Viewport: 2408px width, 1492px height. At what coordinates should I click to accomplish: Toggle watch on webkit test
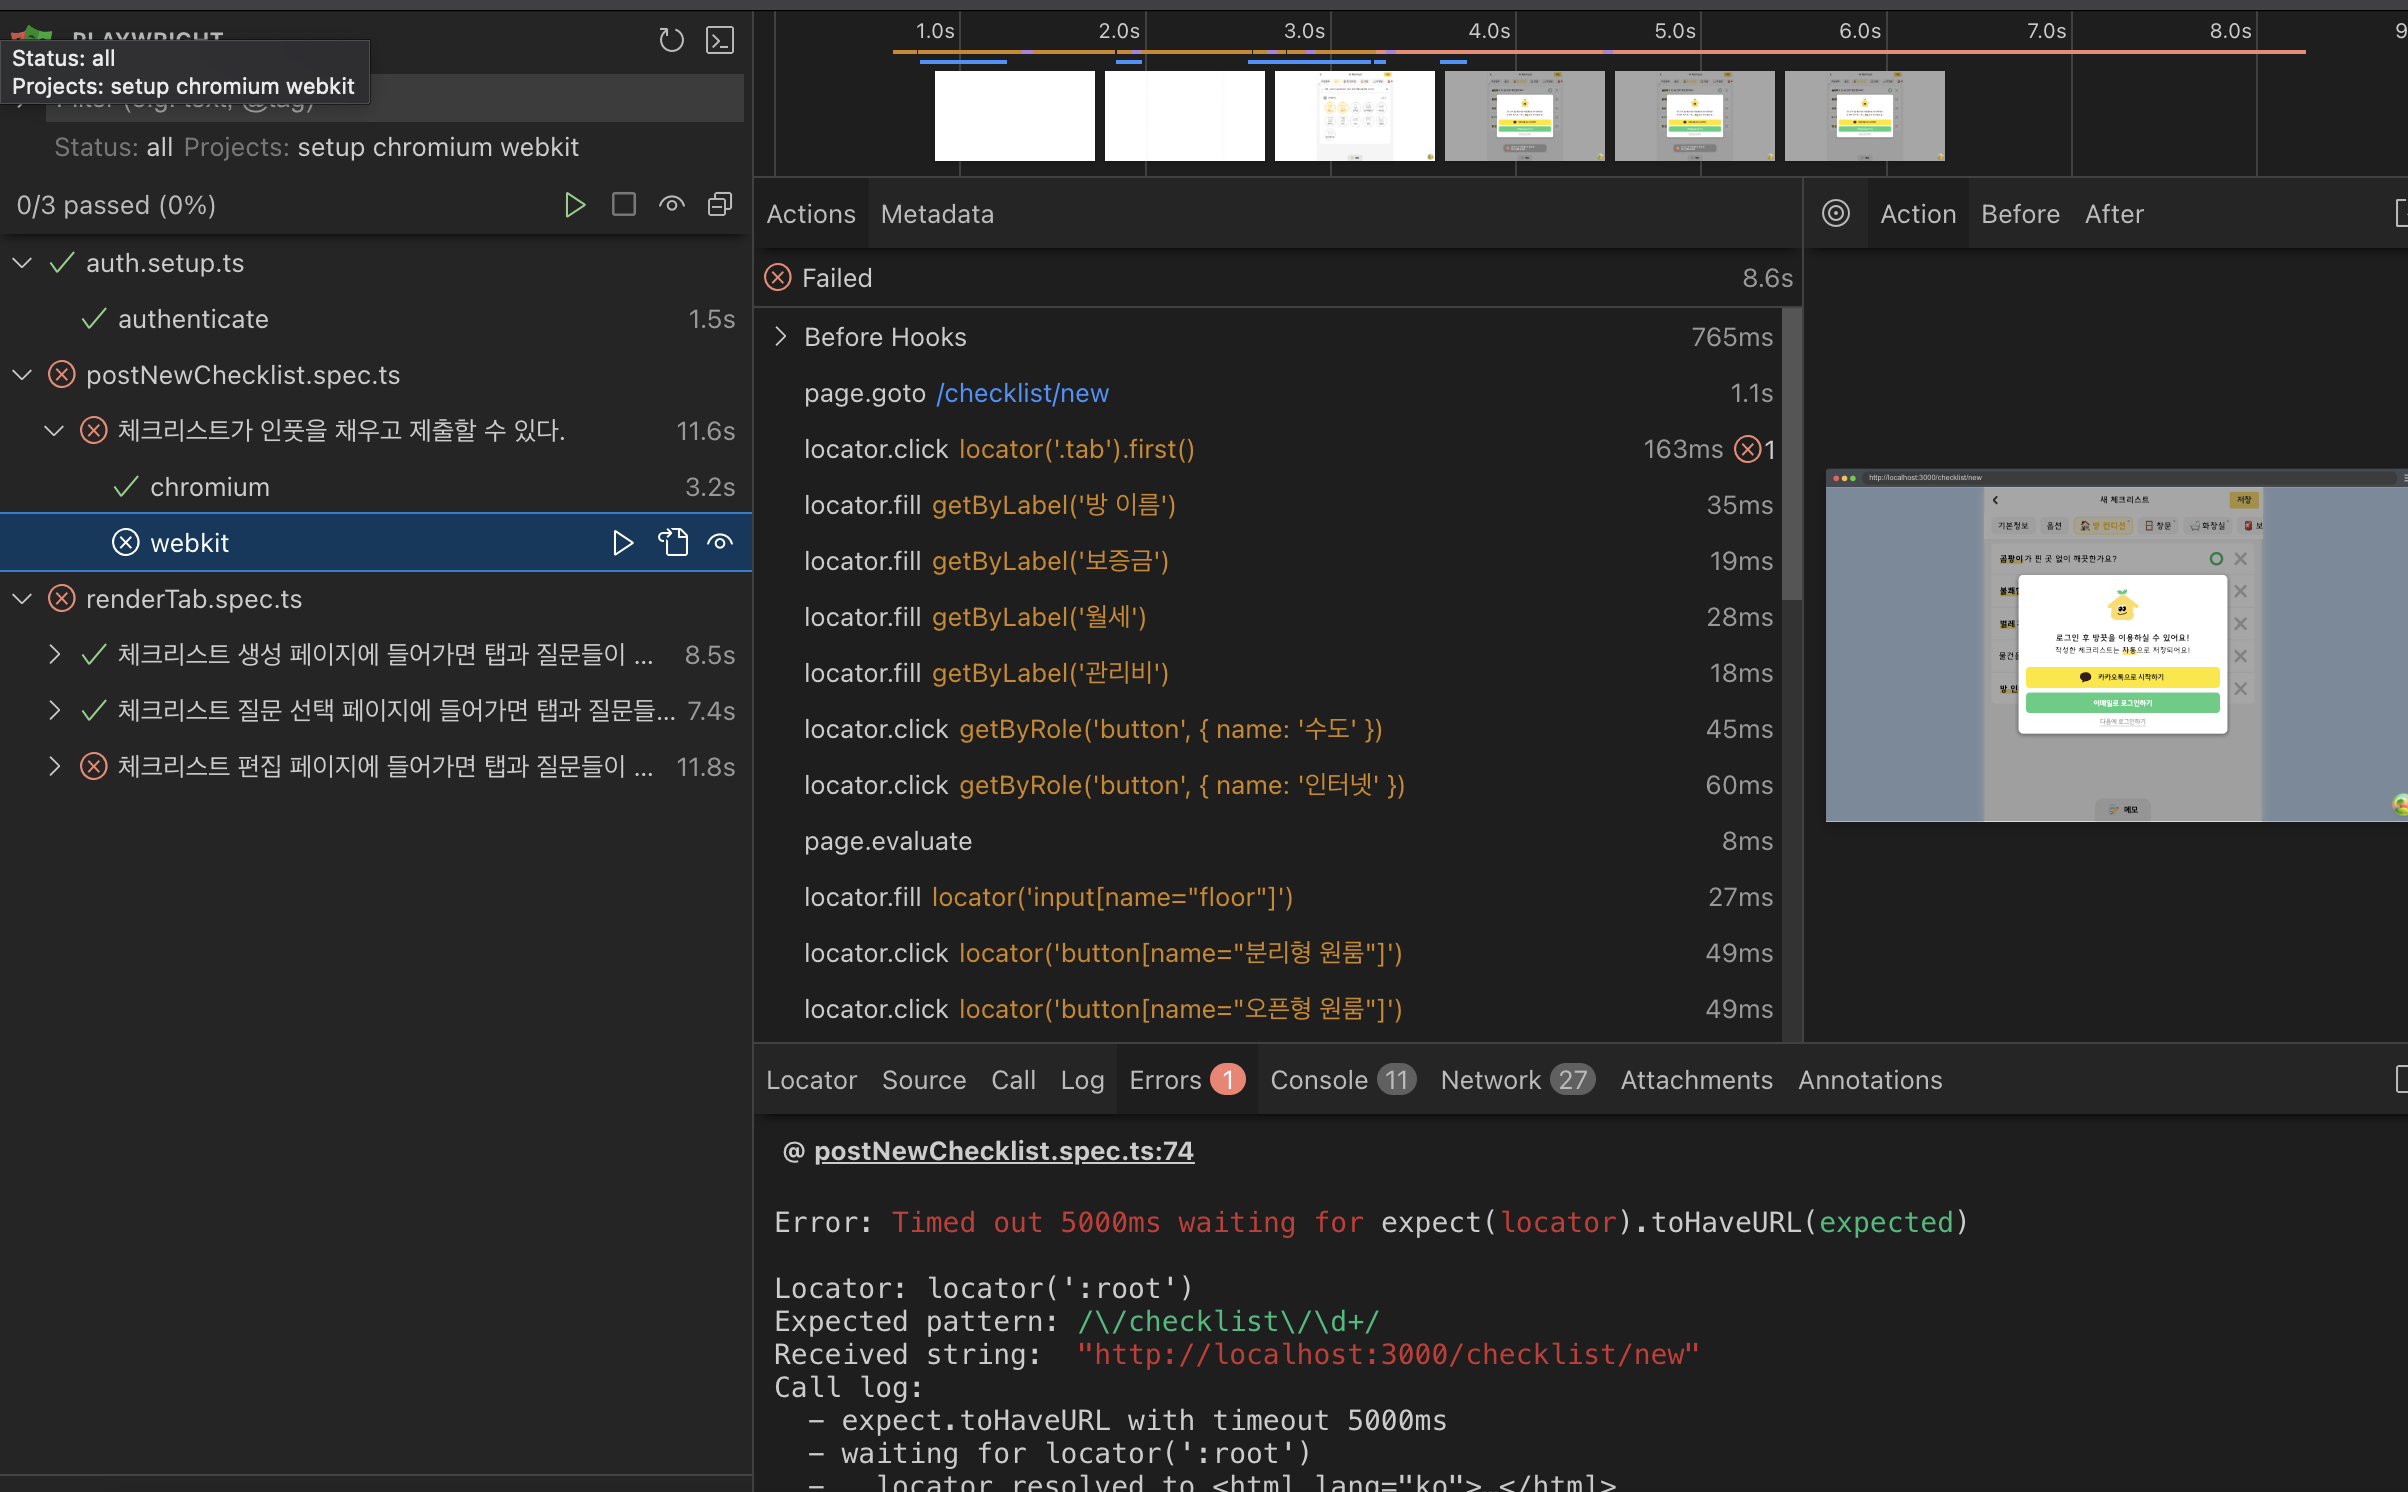(720, 543)
